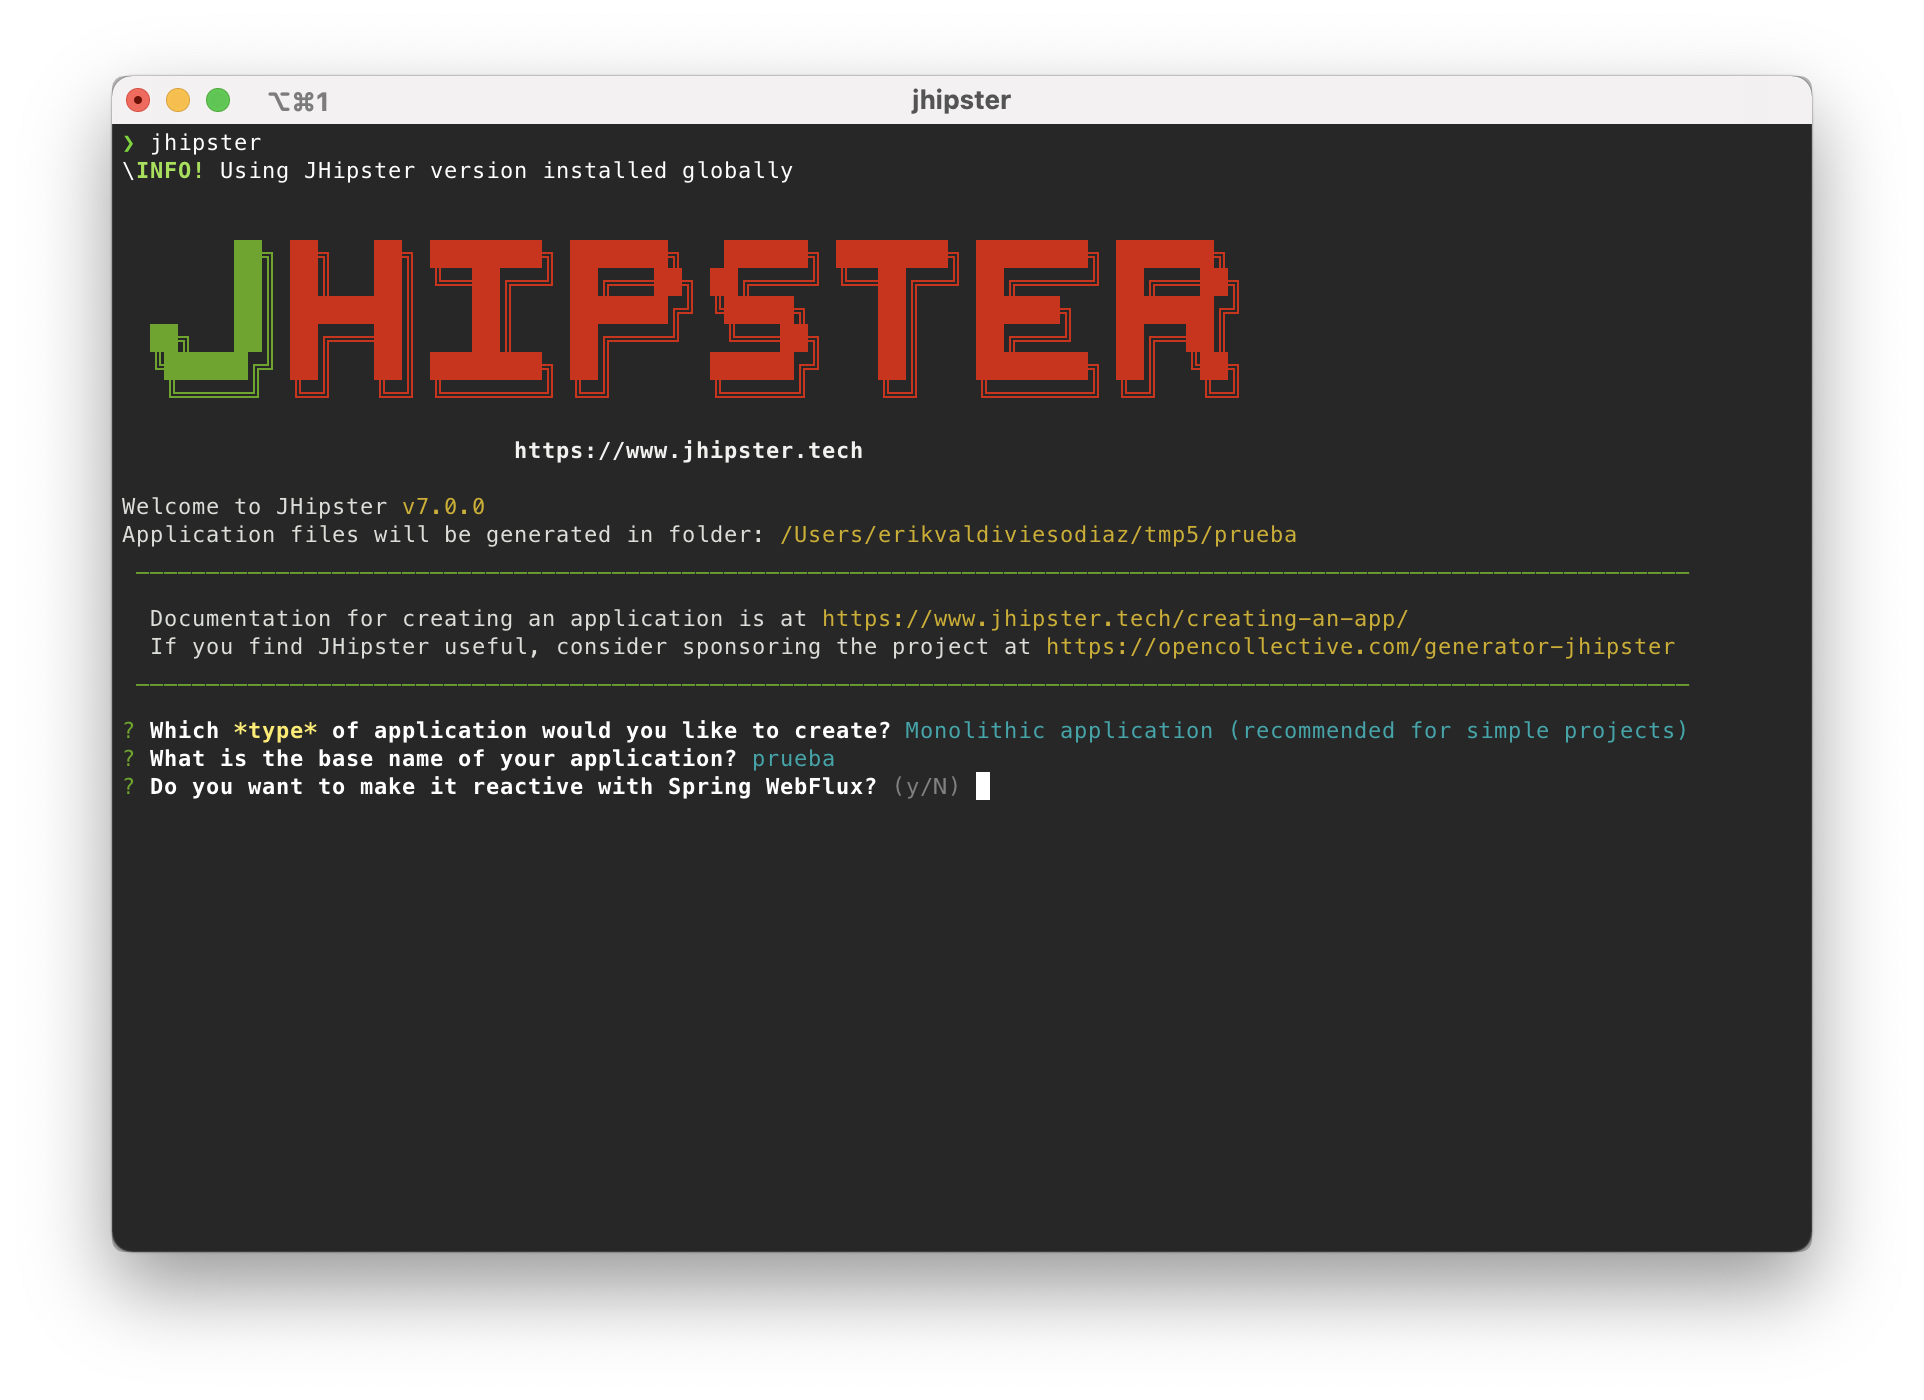Click the ⌥⌘1 shortcut indicator in the title bar
Screen dimensions: 1924x1400
pos(298,101)
